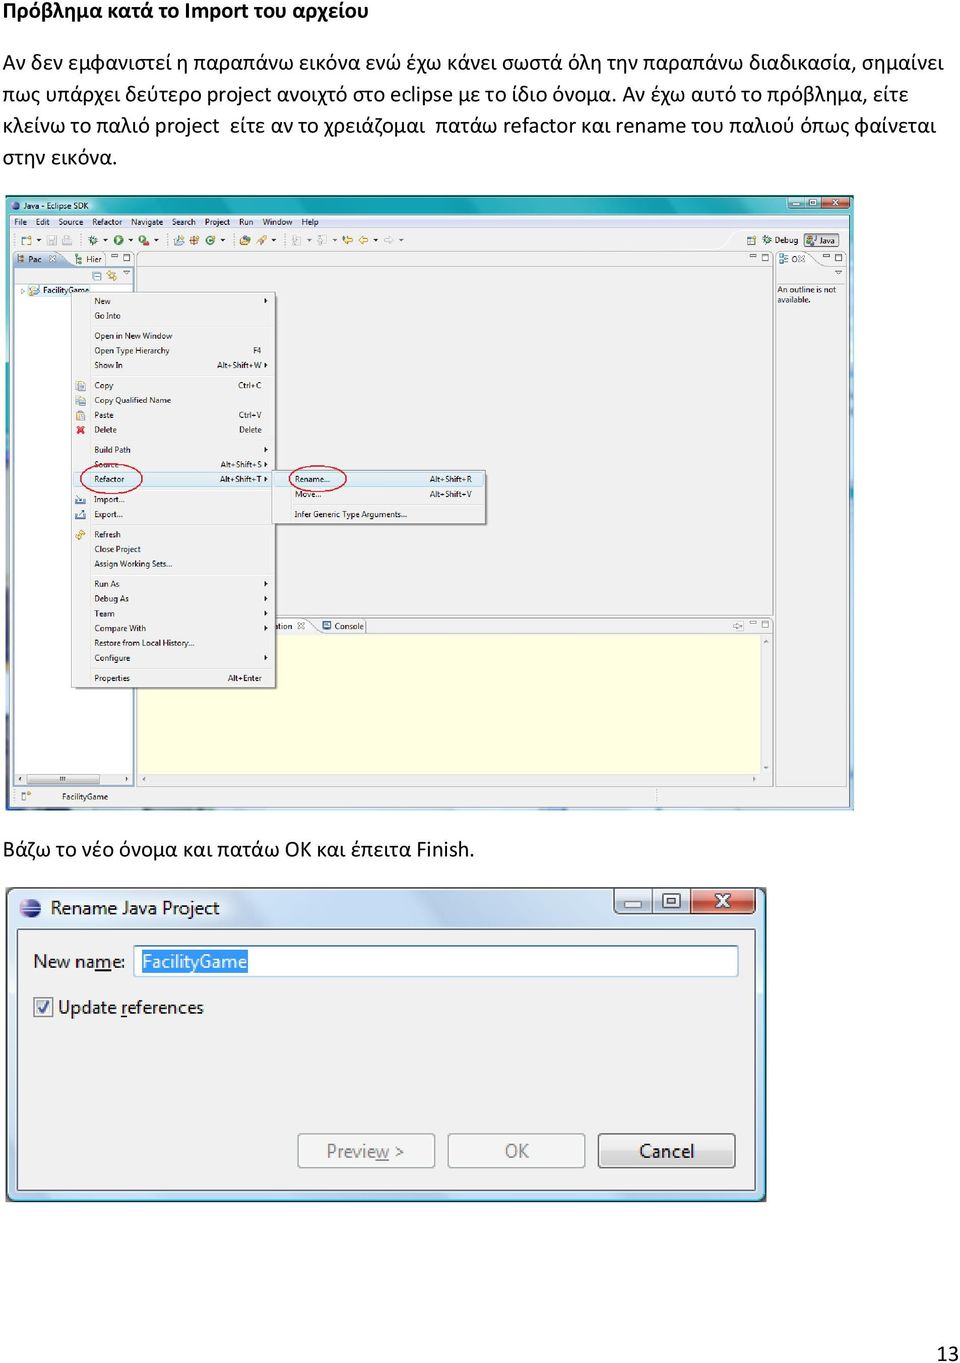This screenshot has height=1363, width=960.
Task: Click the Refresh icon in the context menu
Action: pyautogui.click(x=80, y=535)
